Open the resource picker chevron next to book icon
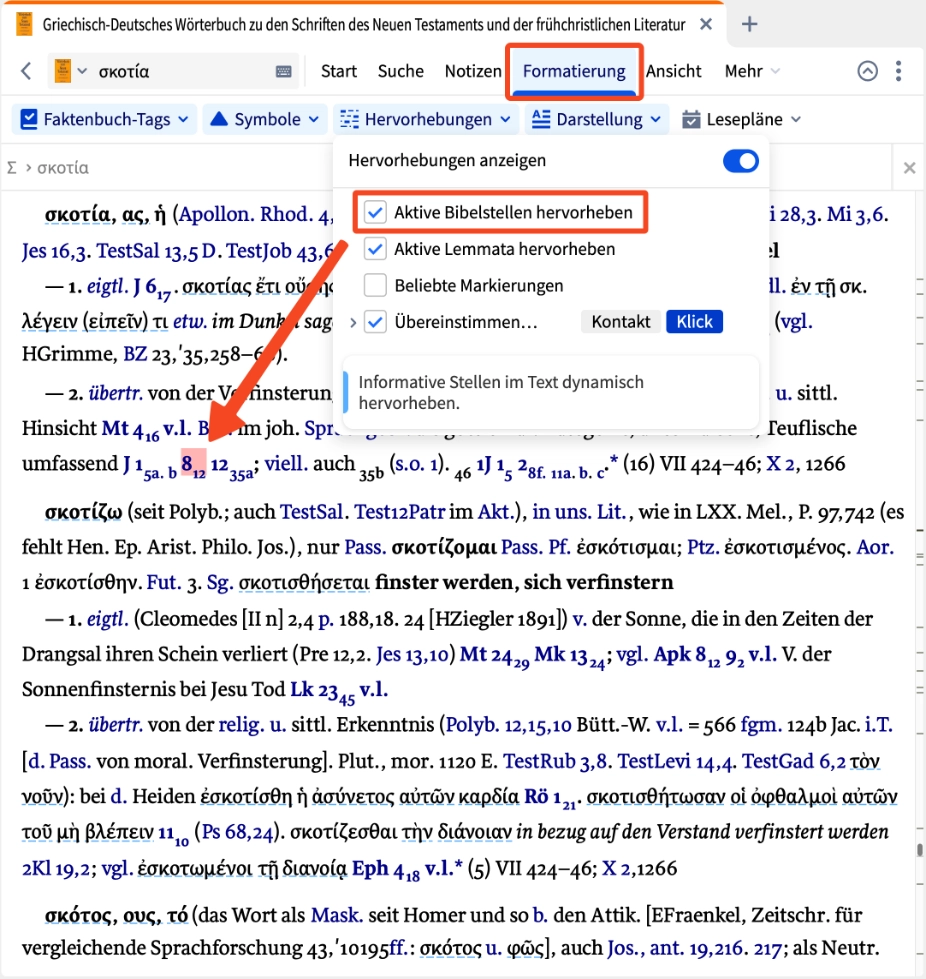 pos(82,71)
